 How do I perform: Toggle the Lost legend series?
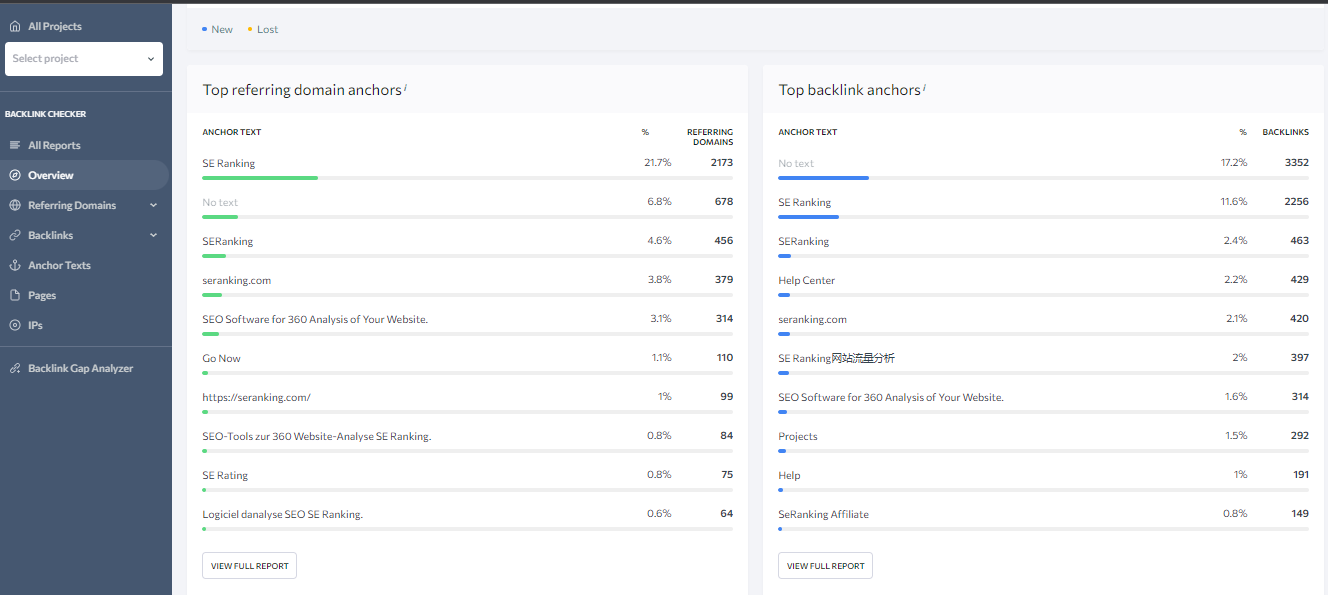(x=263, y=29)
